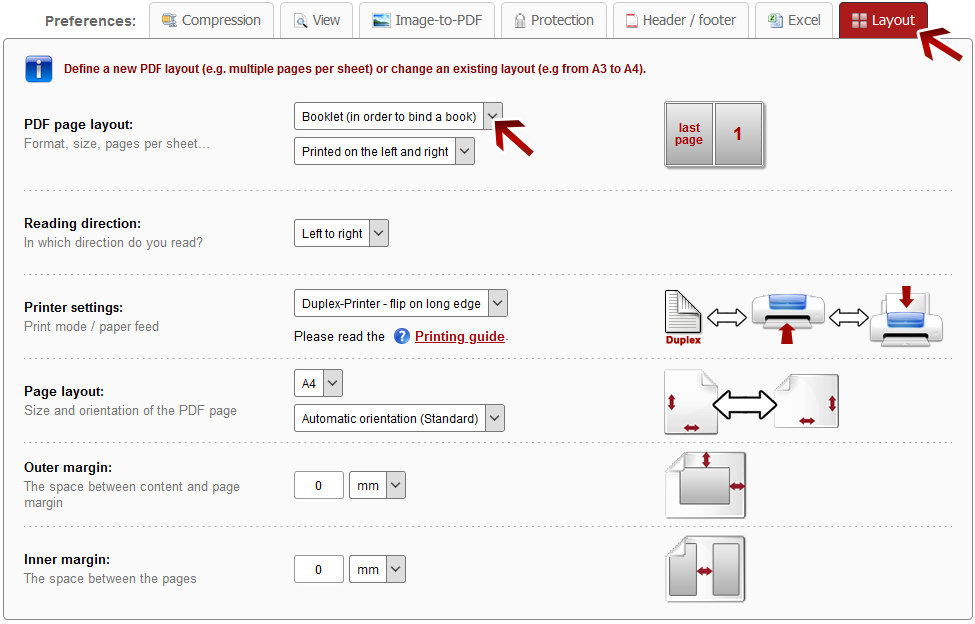Switch to the Header / footer tab
The width and height of the screenshot is (975, 624).
pyautogui.click(x=680, y=20)
